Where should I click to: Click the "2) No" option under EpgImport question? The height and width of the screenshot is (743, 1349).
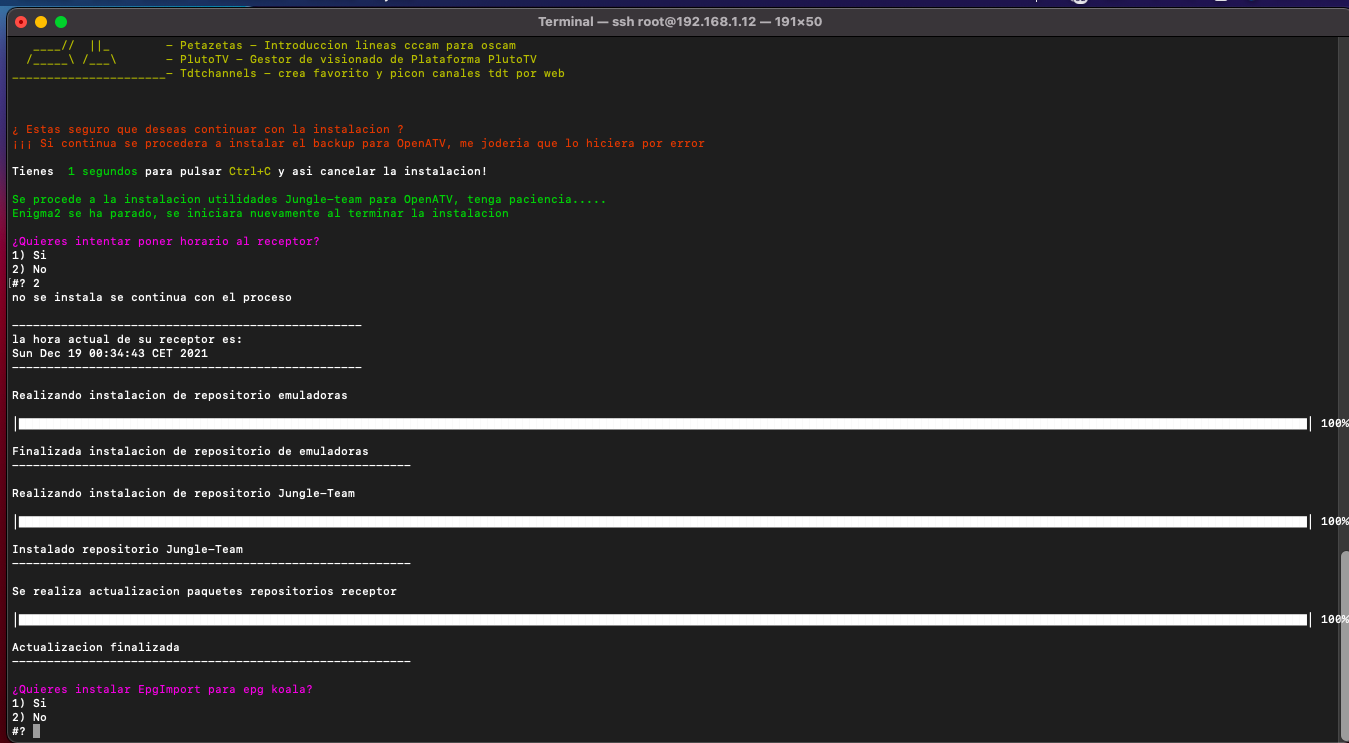click(x=29, y=718)
